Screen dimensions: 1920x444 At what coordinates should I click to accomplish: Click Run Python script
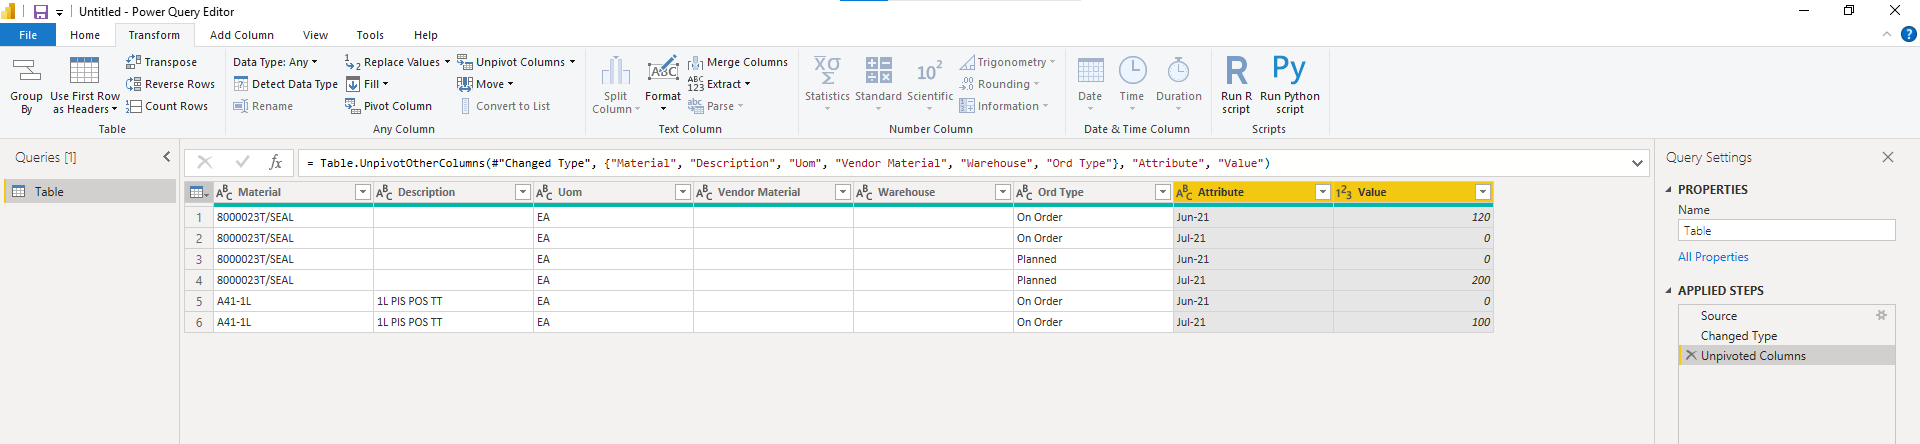click(1290, 86)
